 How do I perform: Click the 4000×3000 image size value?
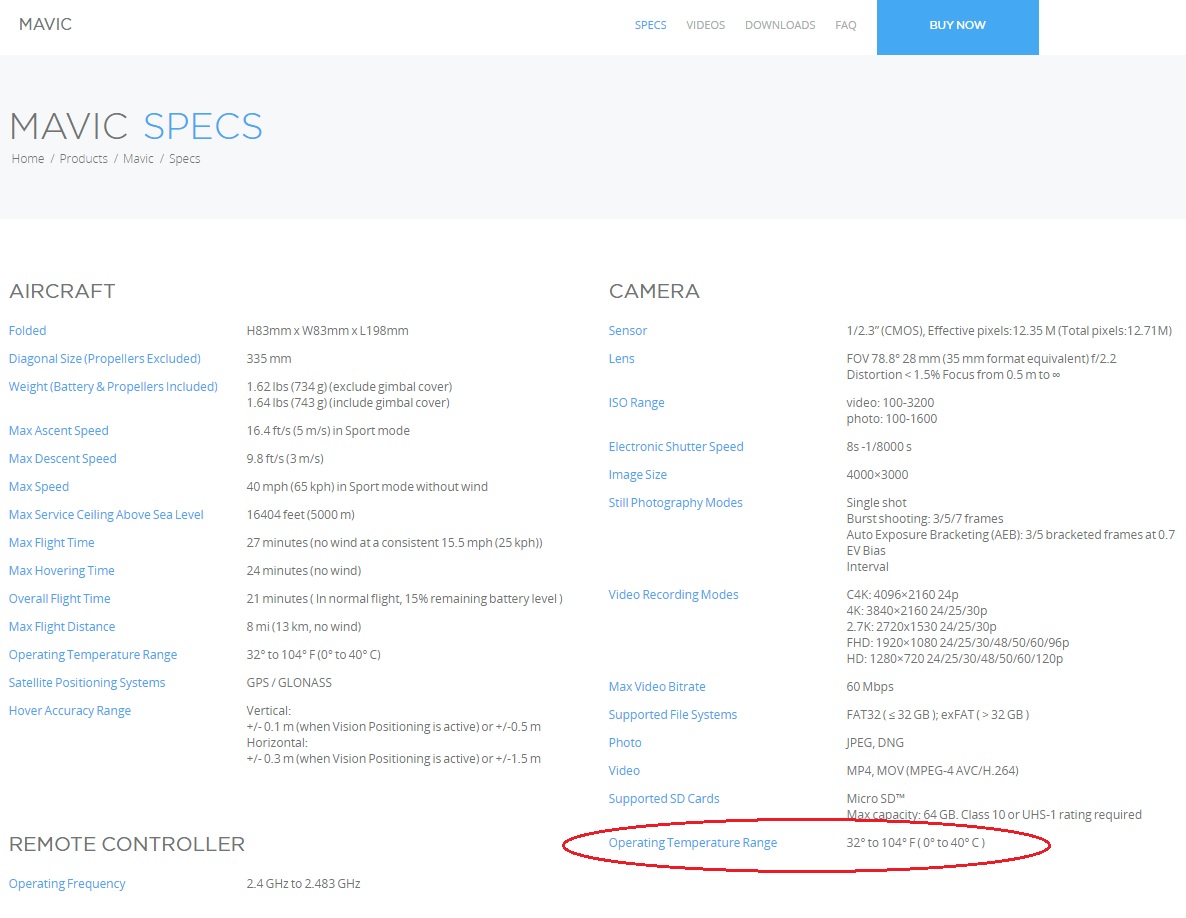pyautogui.click(x=877, y=474)
